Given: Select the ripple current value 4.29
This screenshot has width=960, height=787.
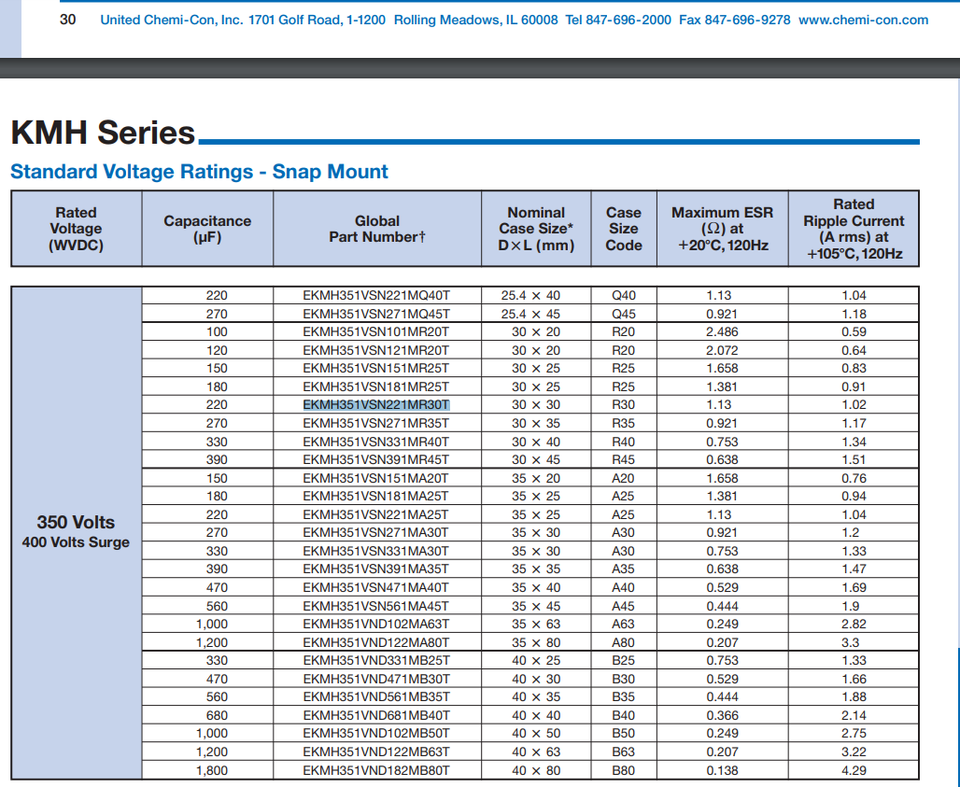Looking at the screenshot, I should tap(853, 770).
